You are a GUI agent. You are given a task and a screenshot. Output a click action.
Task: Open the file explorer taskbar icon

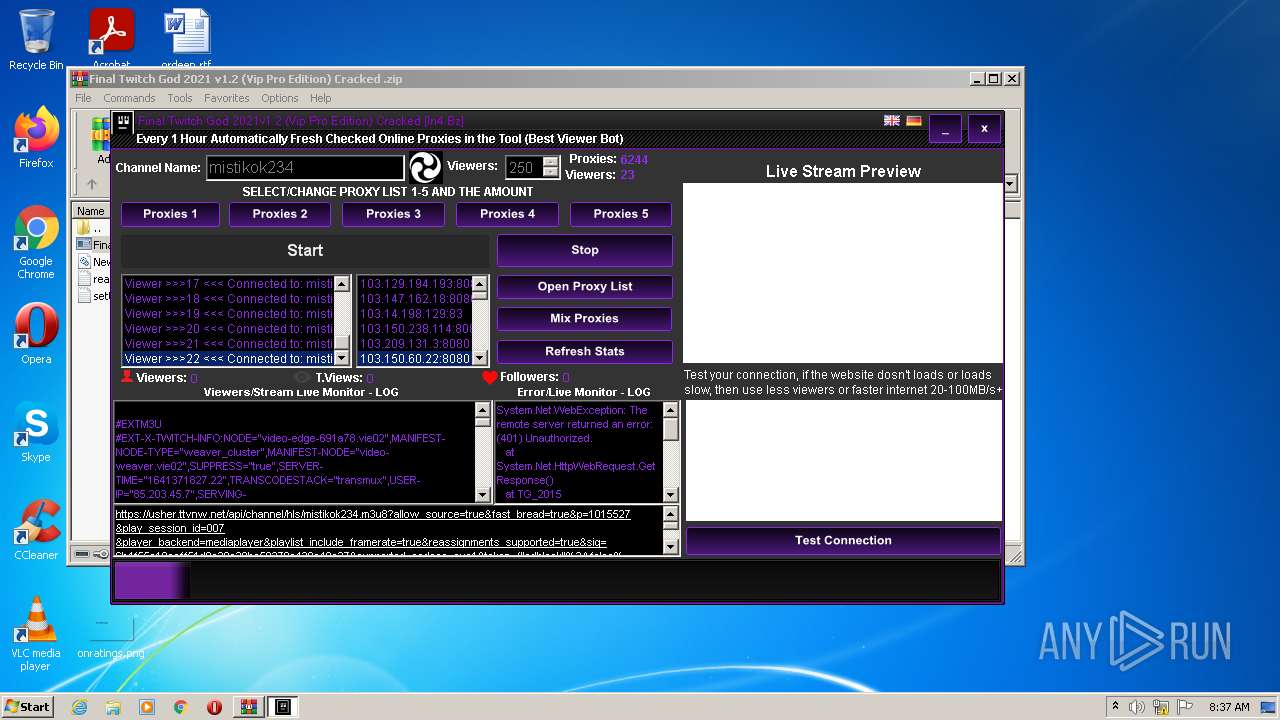coord(113,707)
